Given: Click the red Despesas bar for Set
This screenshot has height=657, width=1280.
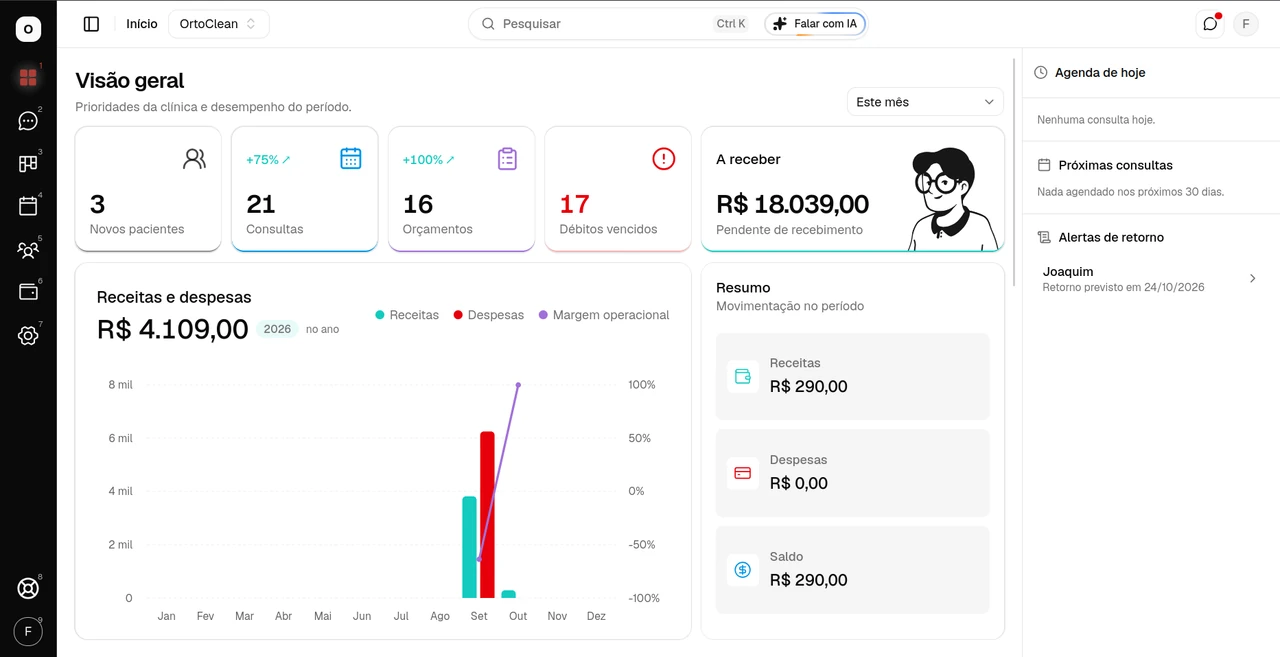Looking at the screenshot, I should [488, 515].
